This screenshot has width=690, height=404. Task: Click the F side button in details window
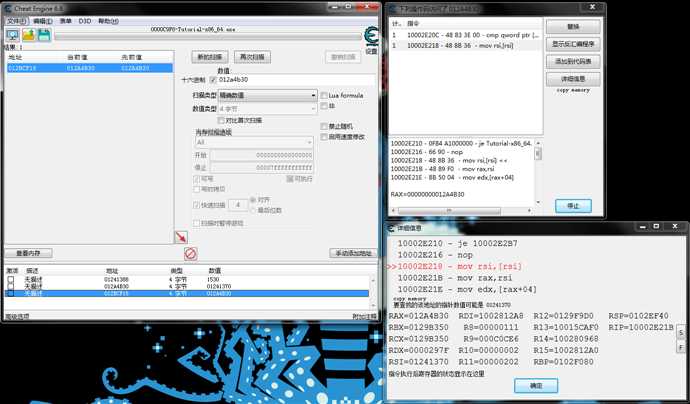point(681,347)
